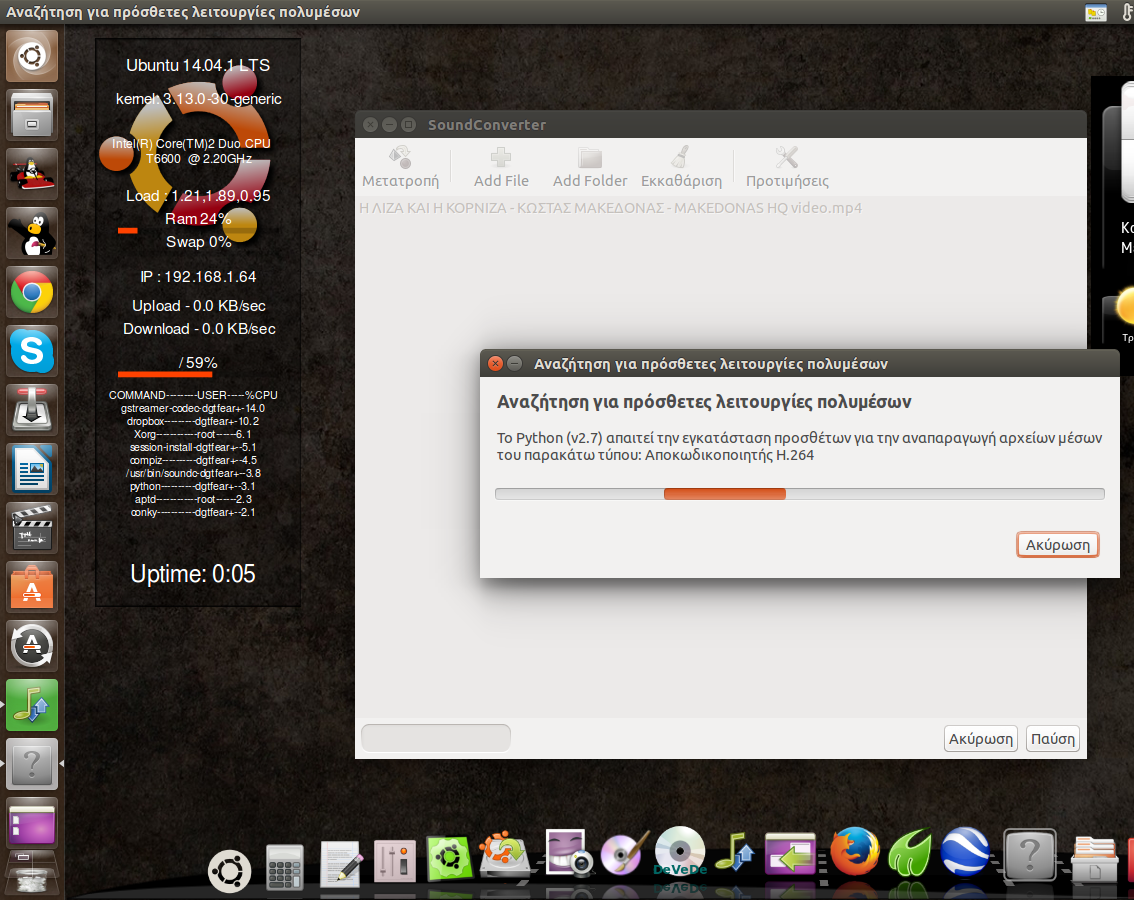Open the calculator in the bottom dock
1134x900 pixels.
[x=284, y=865]
